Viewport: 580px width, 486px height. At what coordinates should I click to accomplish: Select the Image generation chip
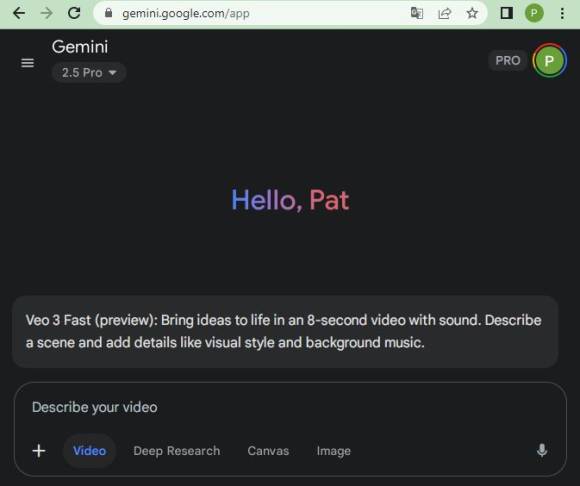(334, 451)
